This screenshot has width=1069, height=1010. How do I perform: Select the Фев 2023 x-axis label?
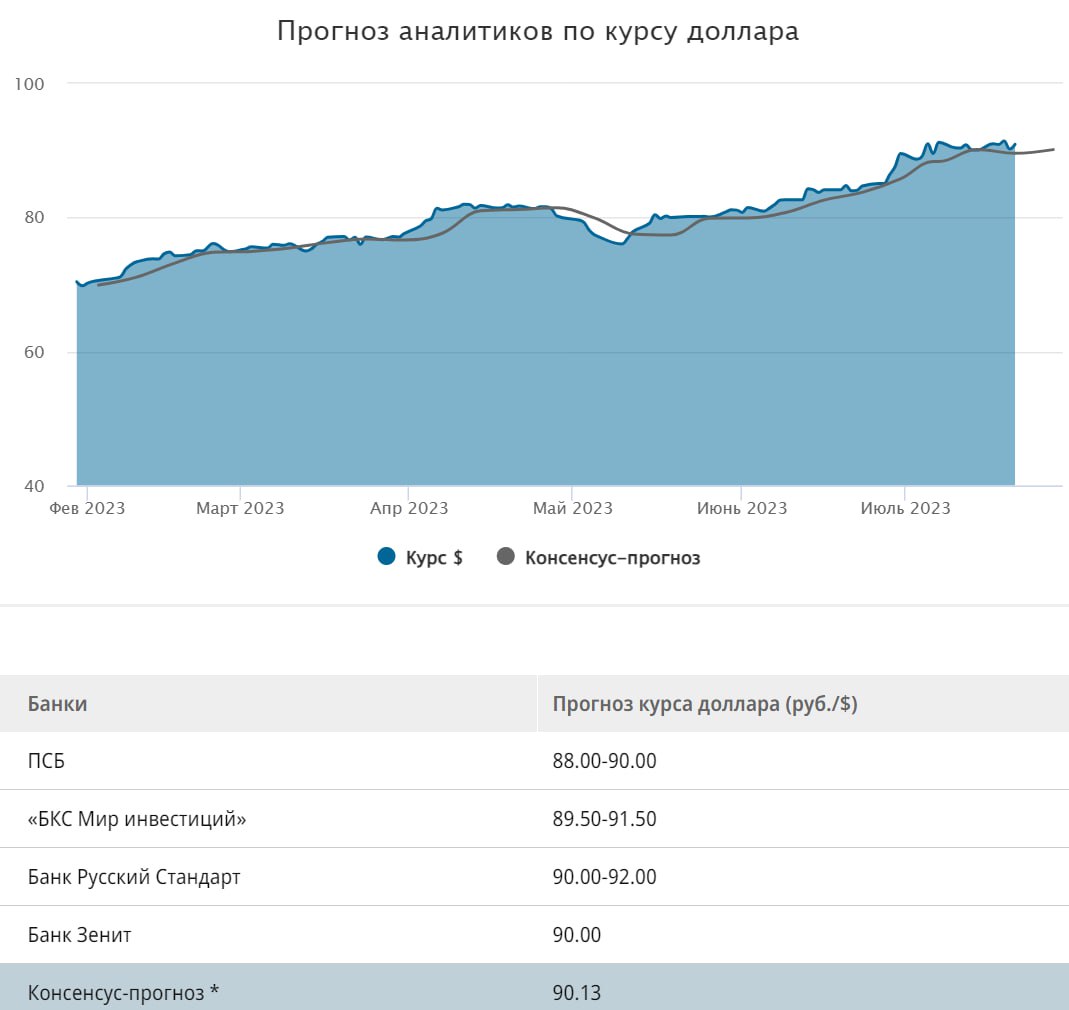click(87, 508)
